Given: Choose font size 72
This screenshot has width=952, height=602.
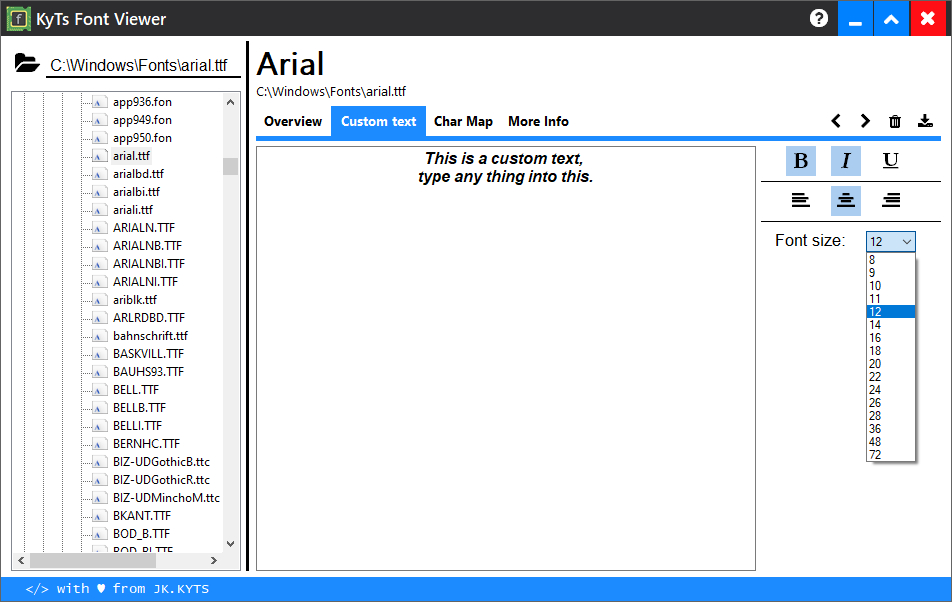Looking at the screenshot, I should 891,455.
